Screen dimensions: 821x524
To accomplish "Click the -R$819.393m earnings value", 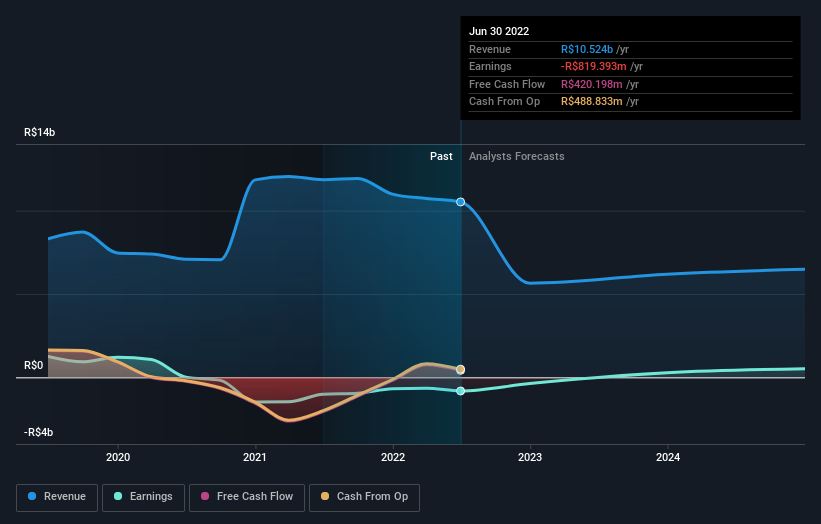I will 593,66.
